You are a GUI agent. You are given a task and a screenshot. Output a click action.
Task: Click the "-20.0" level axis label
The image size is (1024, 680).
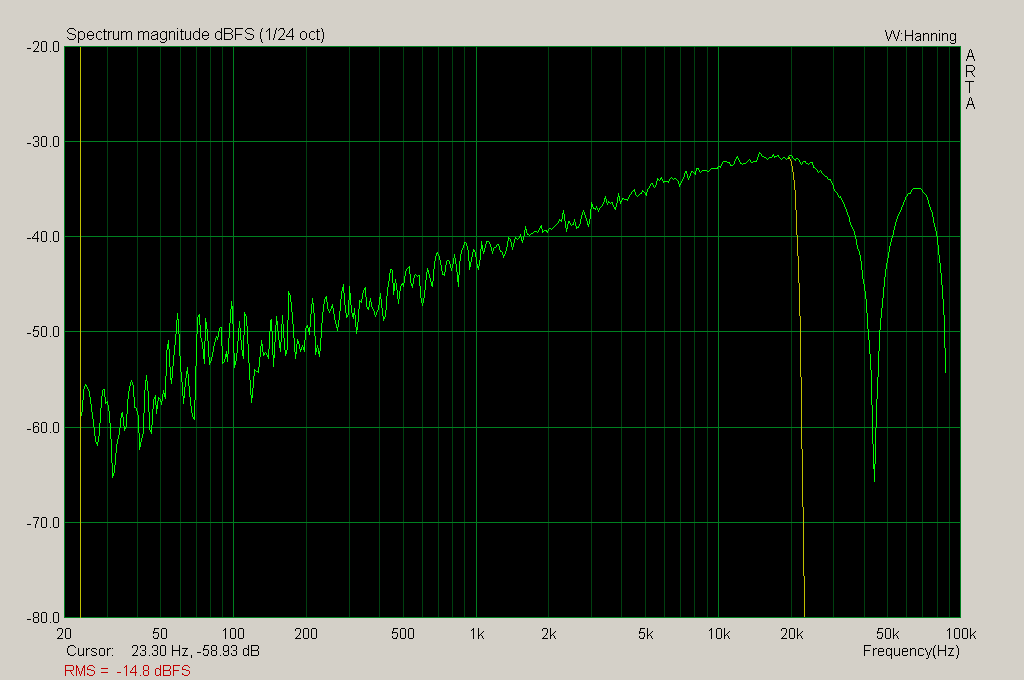point(43,47)
